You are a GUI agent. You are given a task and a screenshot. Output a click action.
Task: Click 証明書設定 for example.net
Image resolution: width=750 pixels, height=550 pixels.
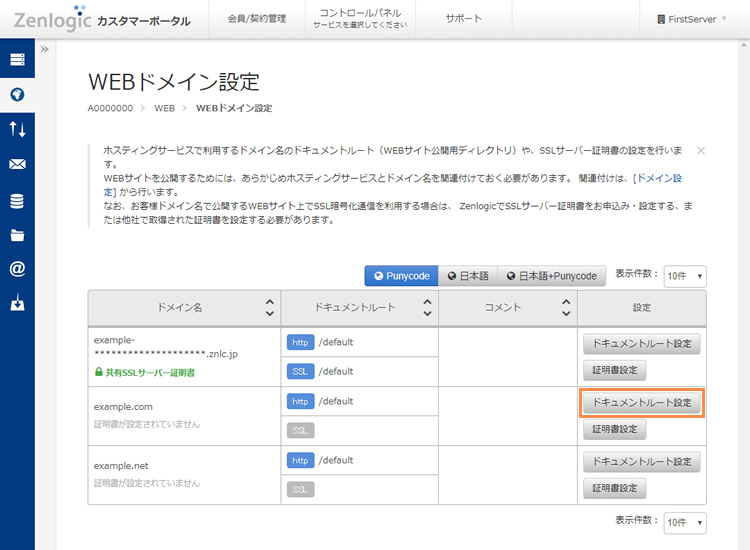point(614,488)
